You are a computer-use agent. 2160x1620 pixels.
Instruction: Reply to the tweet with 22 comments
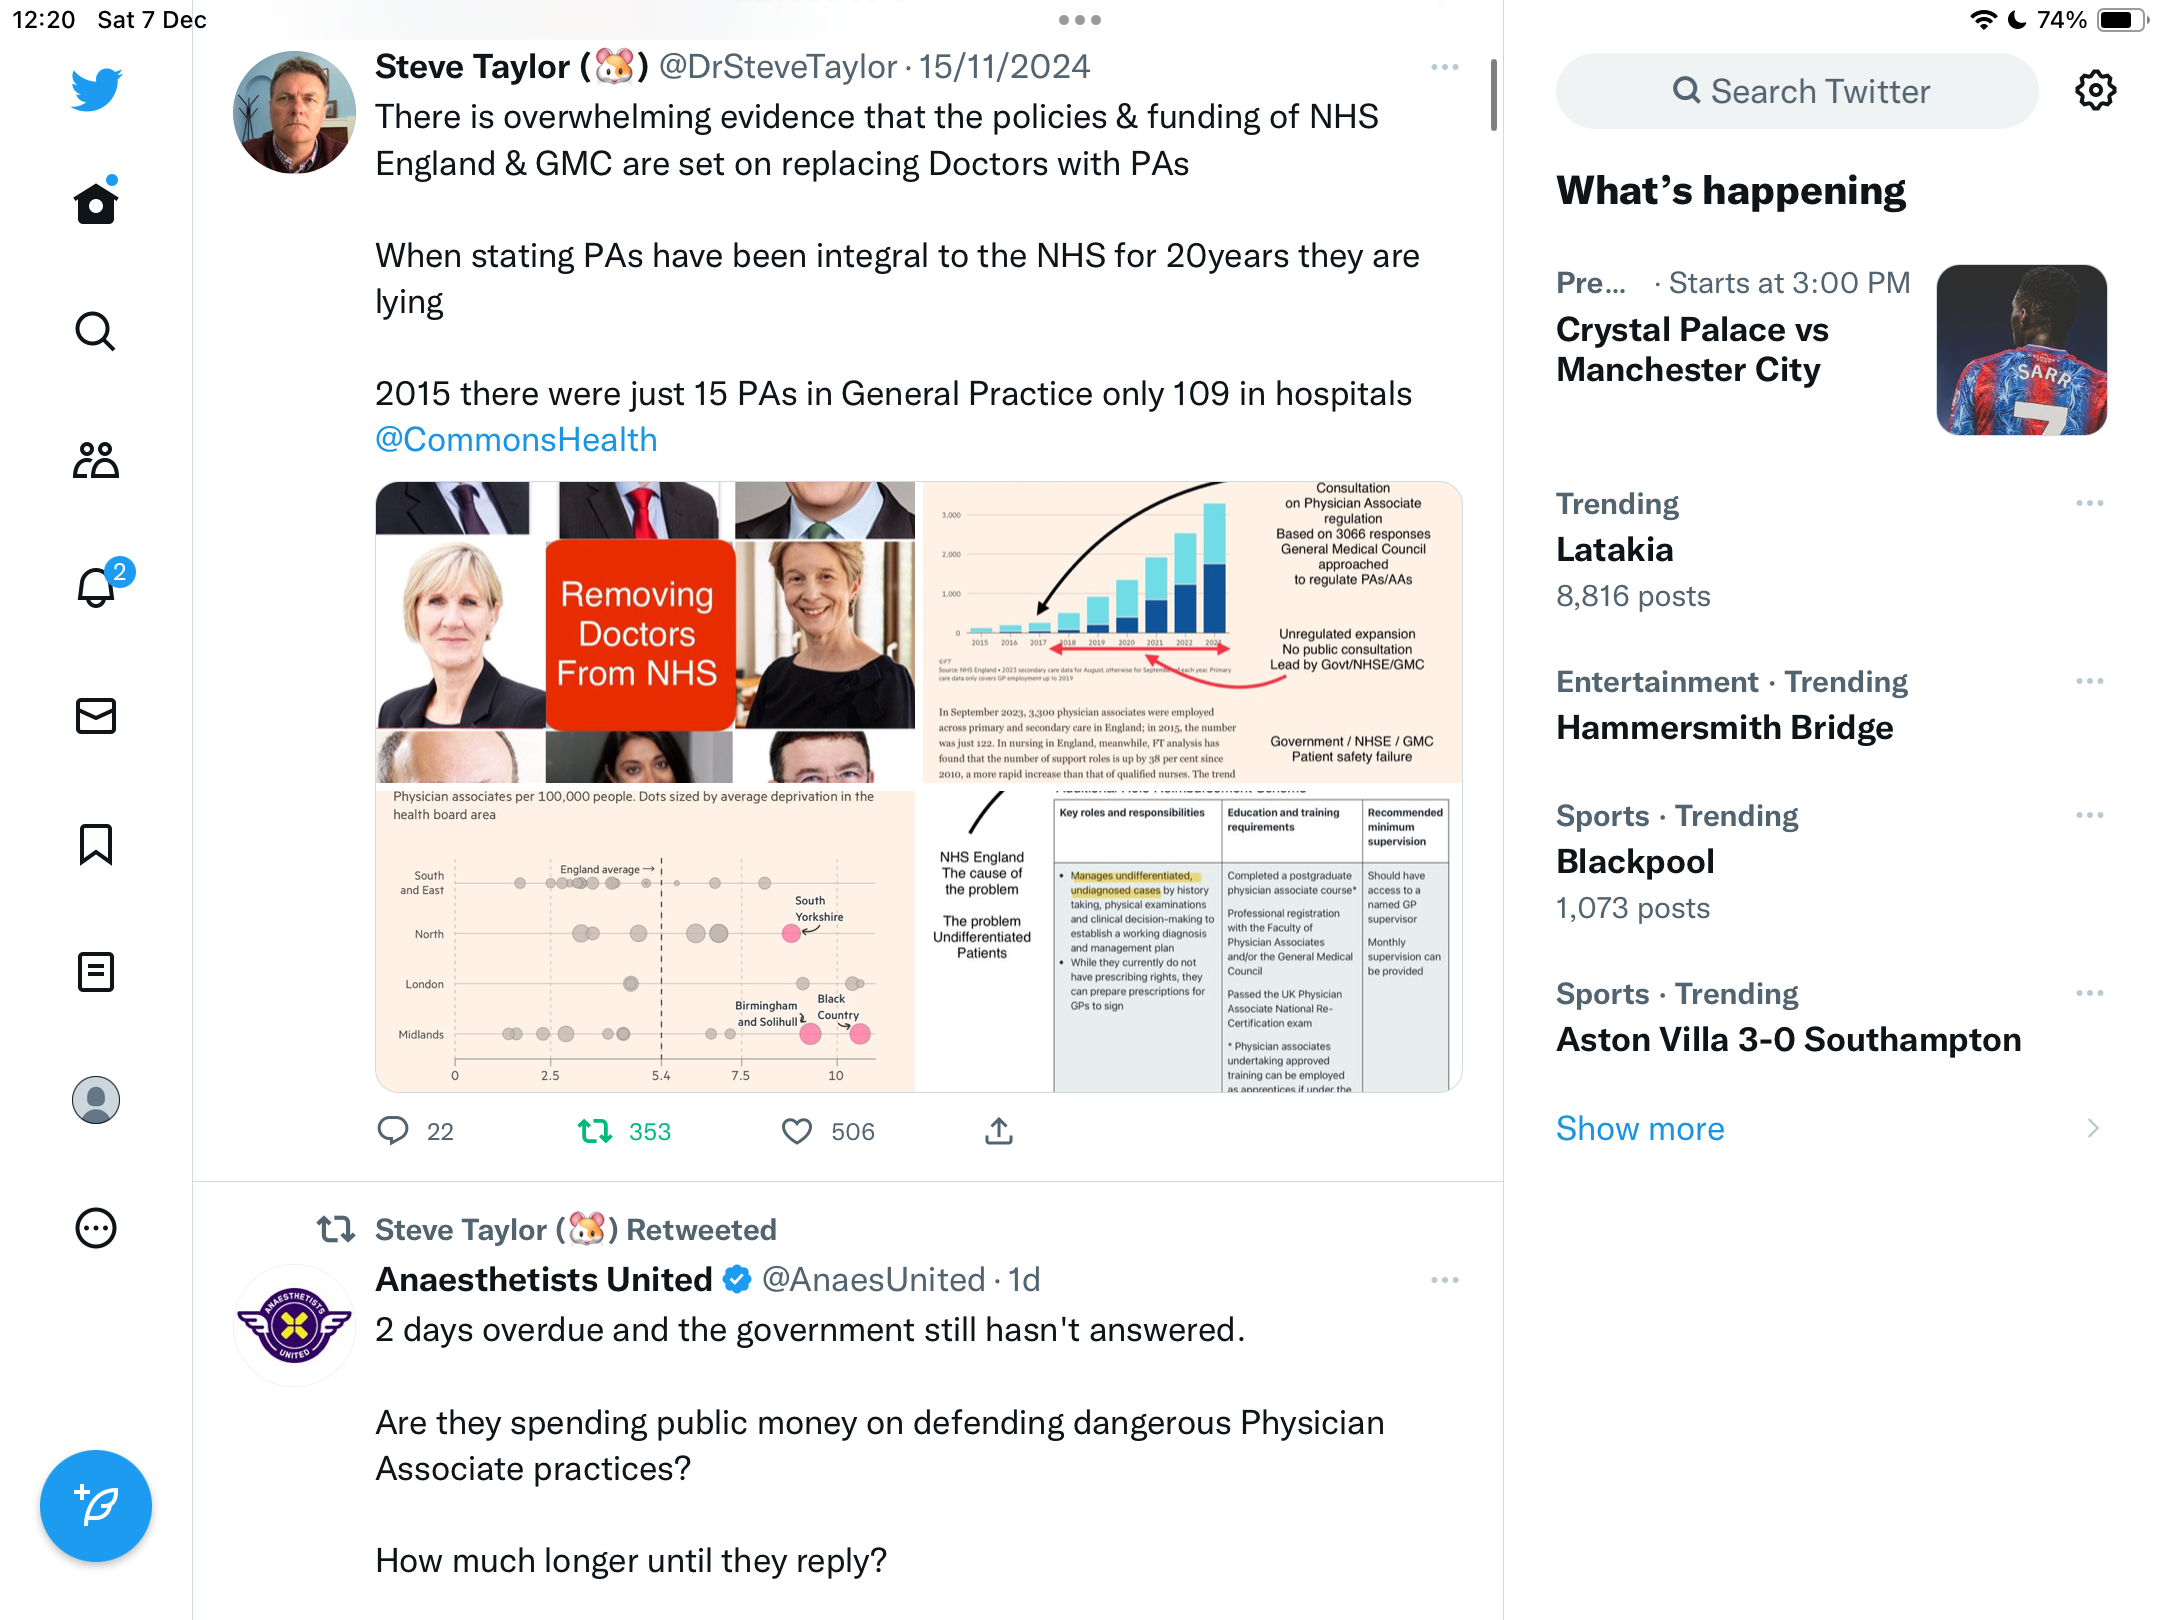click(393, 1131)
